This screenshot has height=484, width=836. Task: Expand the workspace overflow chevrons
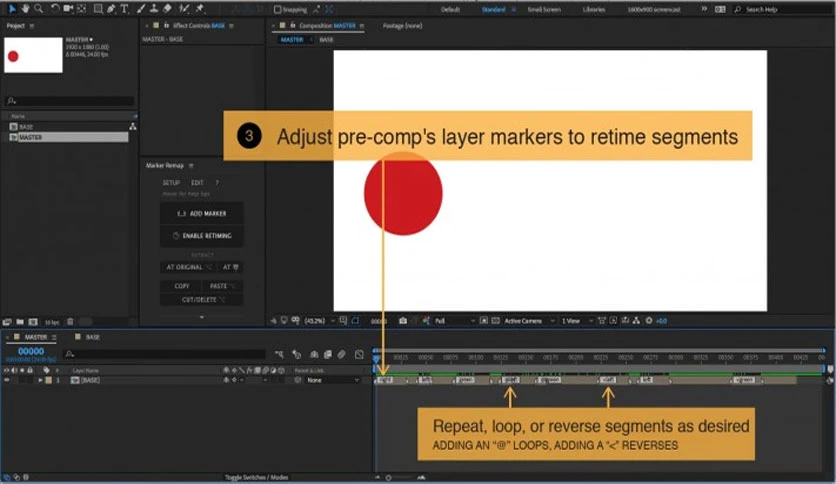click(704, 9)
